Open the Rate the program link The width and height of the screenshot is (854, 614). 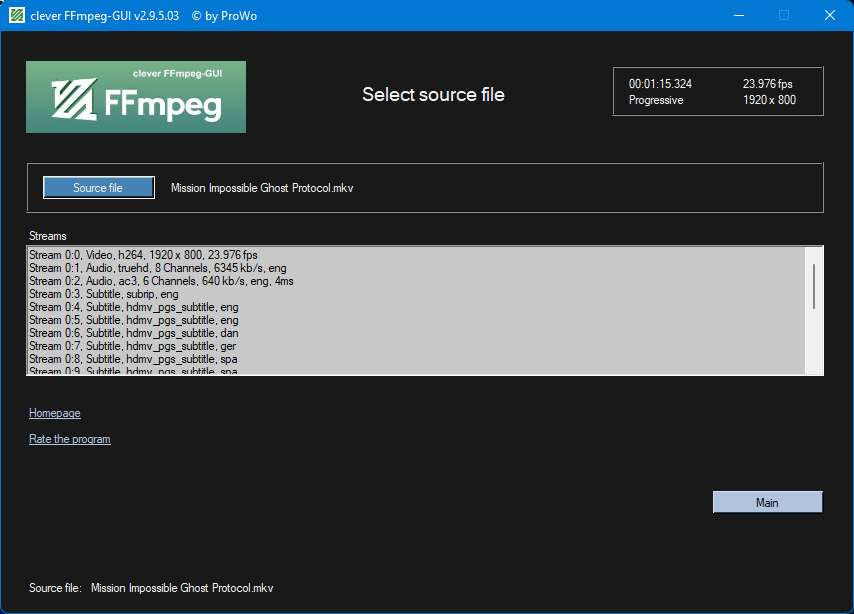[x=70, y=439]
